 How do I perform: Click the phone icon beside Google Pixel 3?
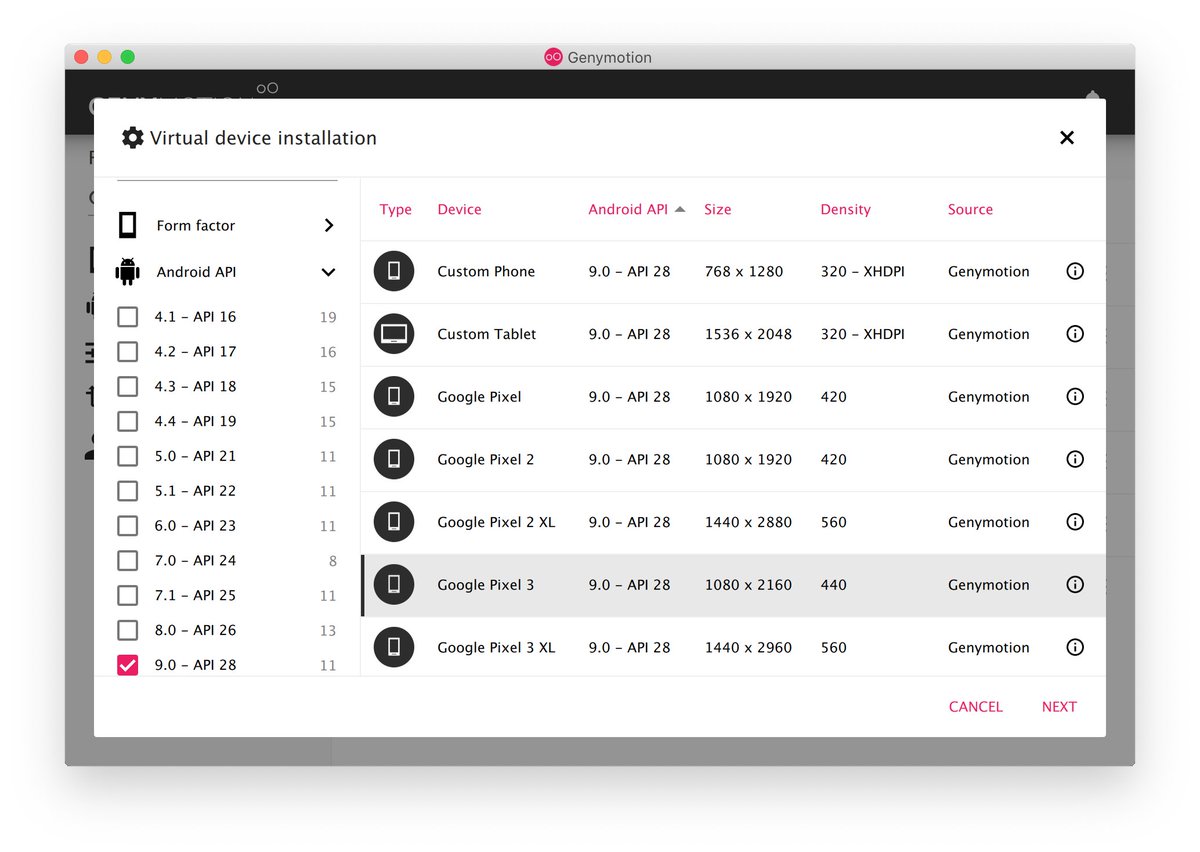point(394,585)
